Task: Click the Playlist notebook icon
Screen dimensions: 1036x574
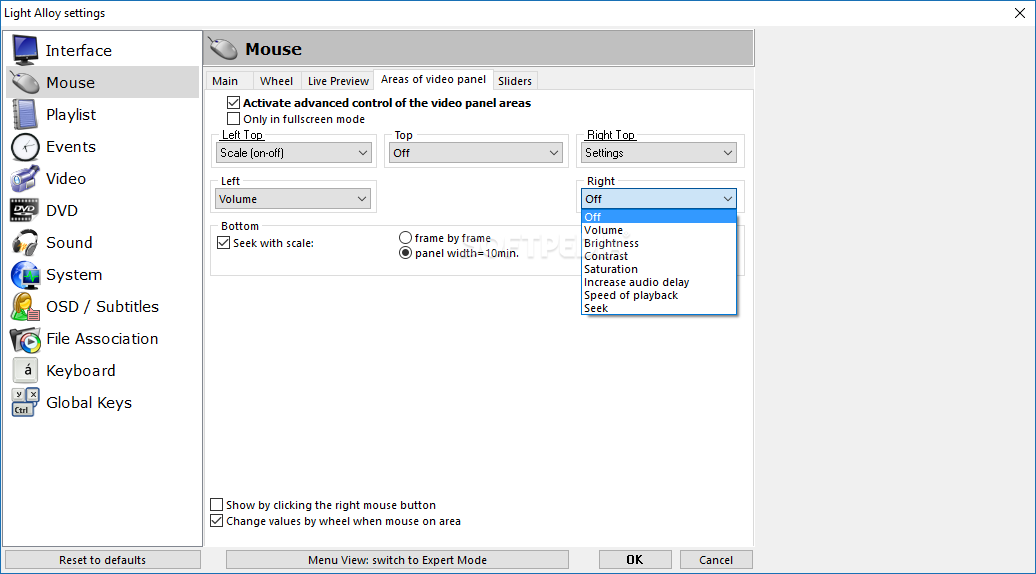Action: tap(25, 114)
